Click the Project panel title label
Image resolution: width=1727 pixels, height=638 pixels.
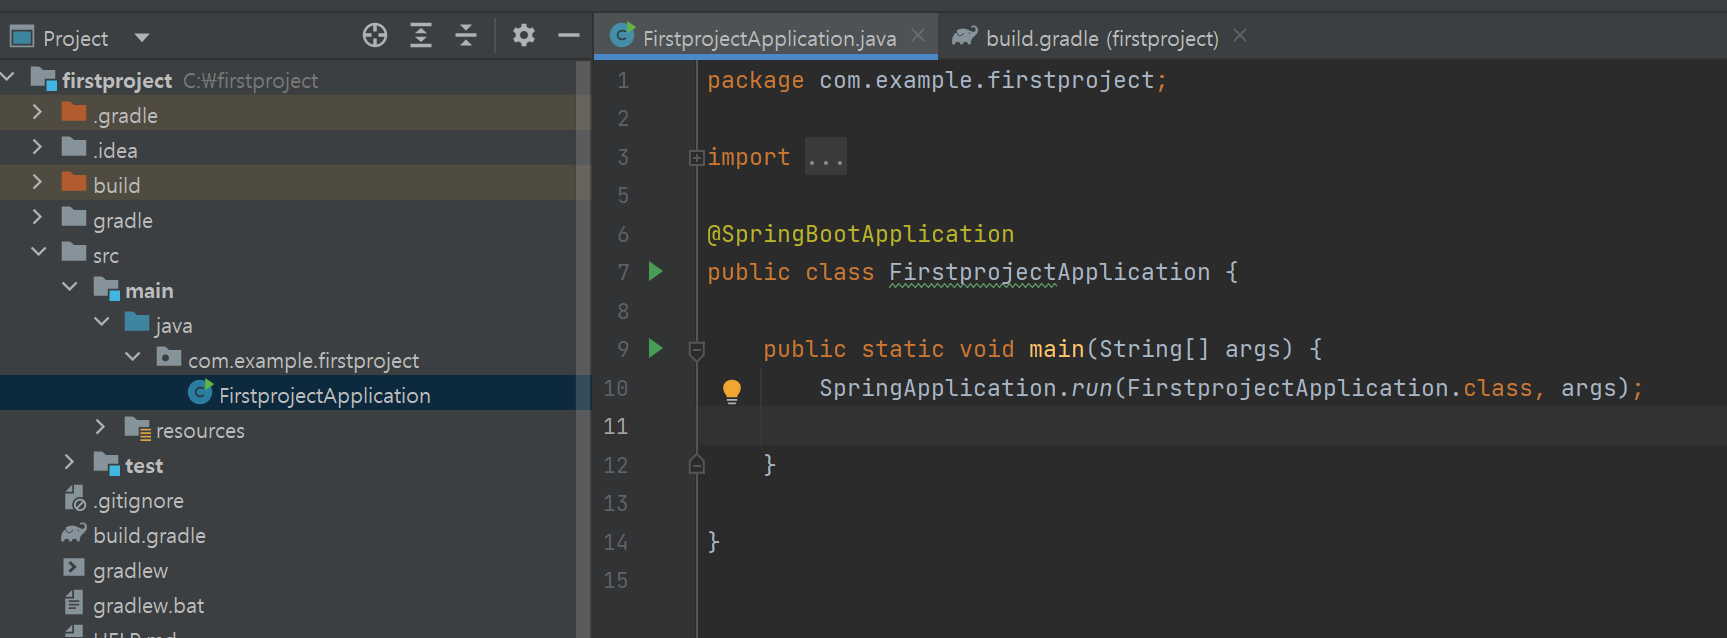[x=75, y=39]
